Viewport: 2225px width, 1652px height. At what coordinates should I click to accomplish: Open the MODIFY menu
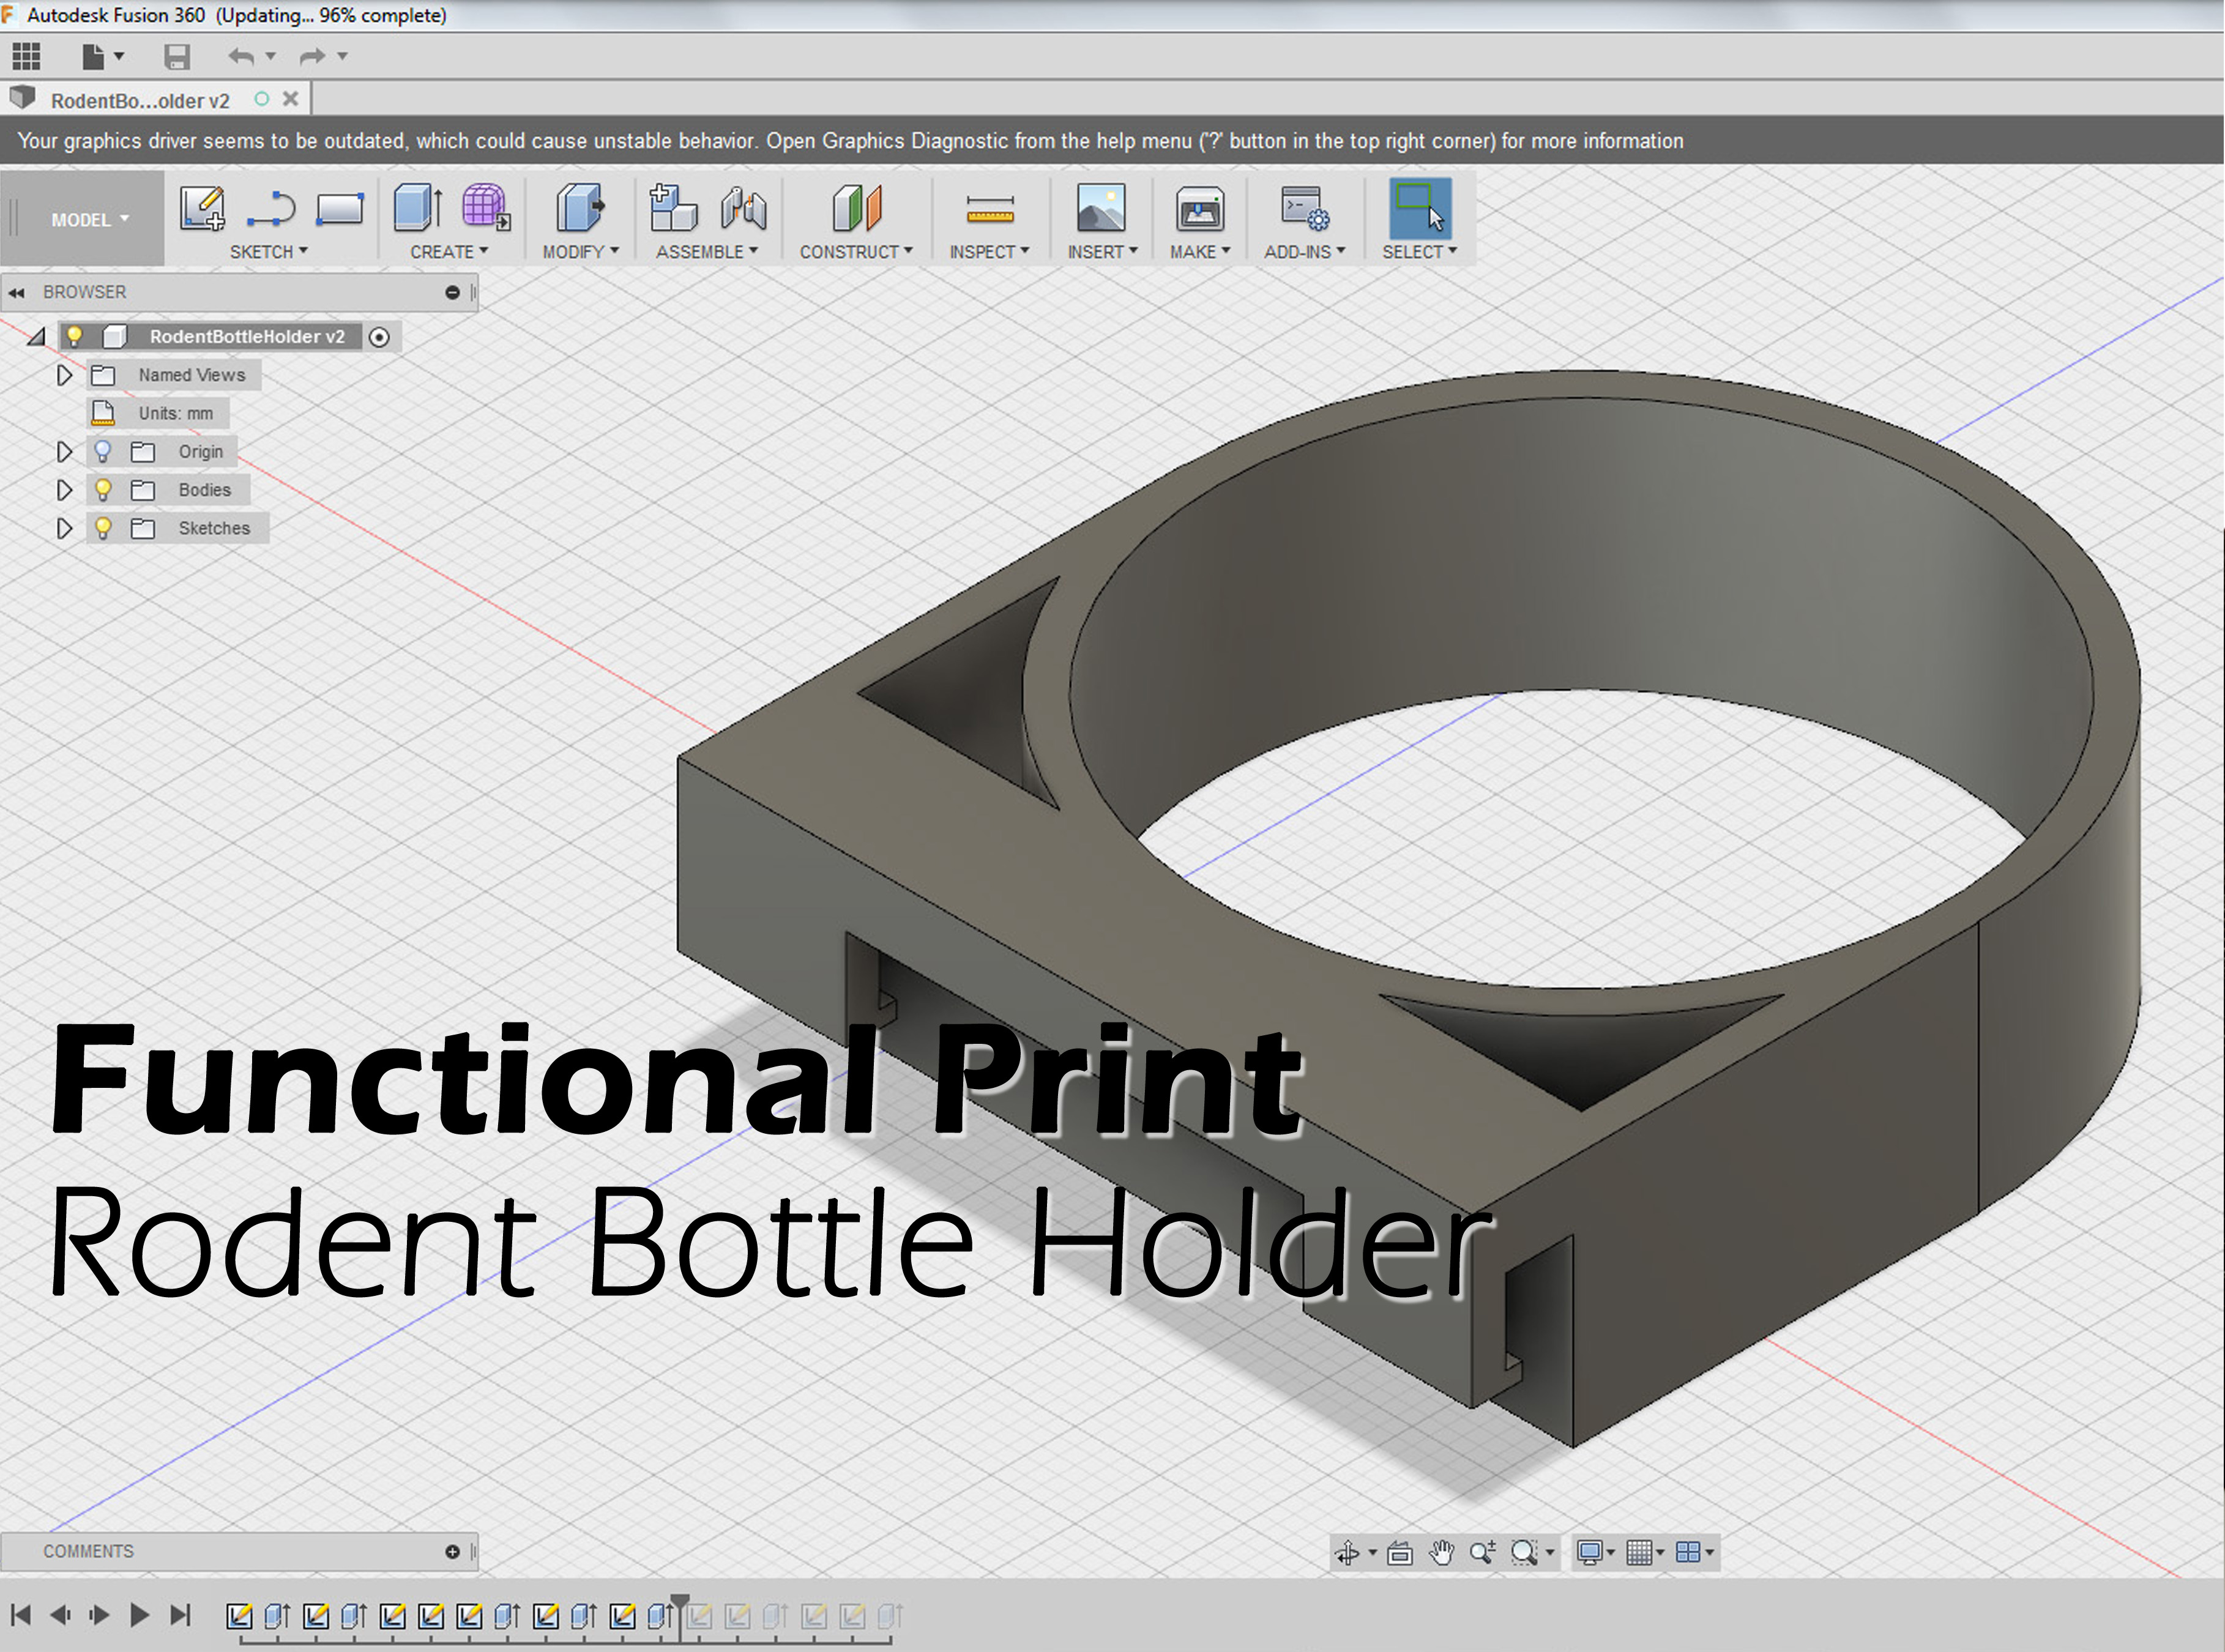click(x=581, y=252)
